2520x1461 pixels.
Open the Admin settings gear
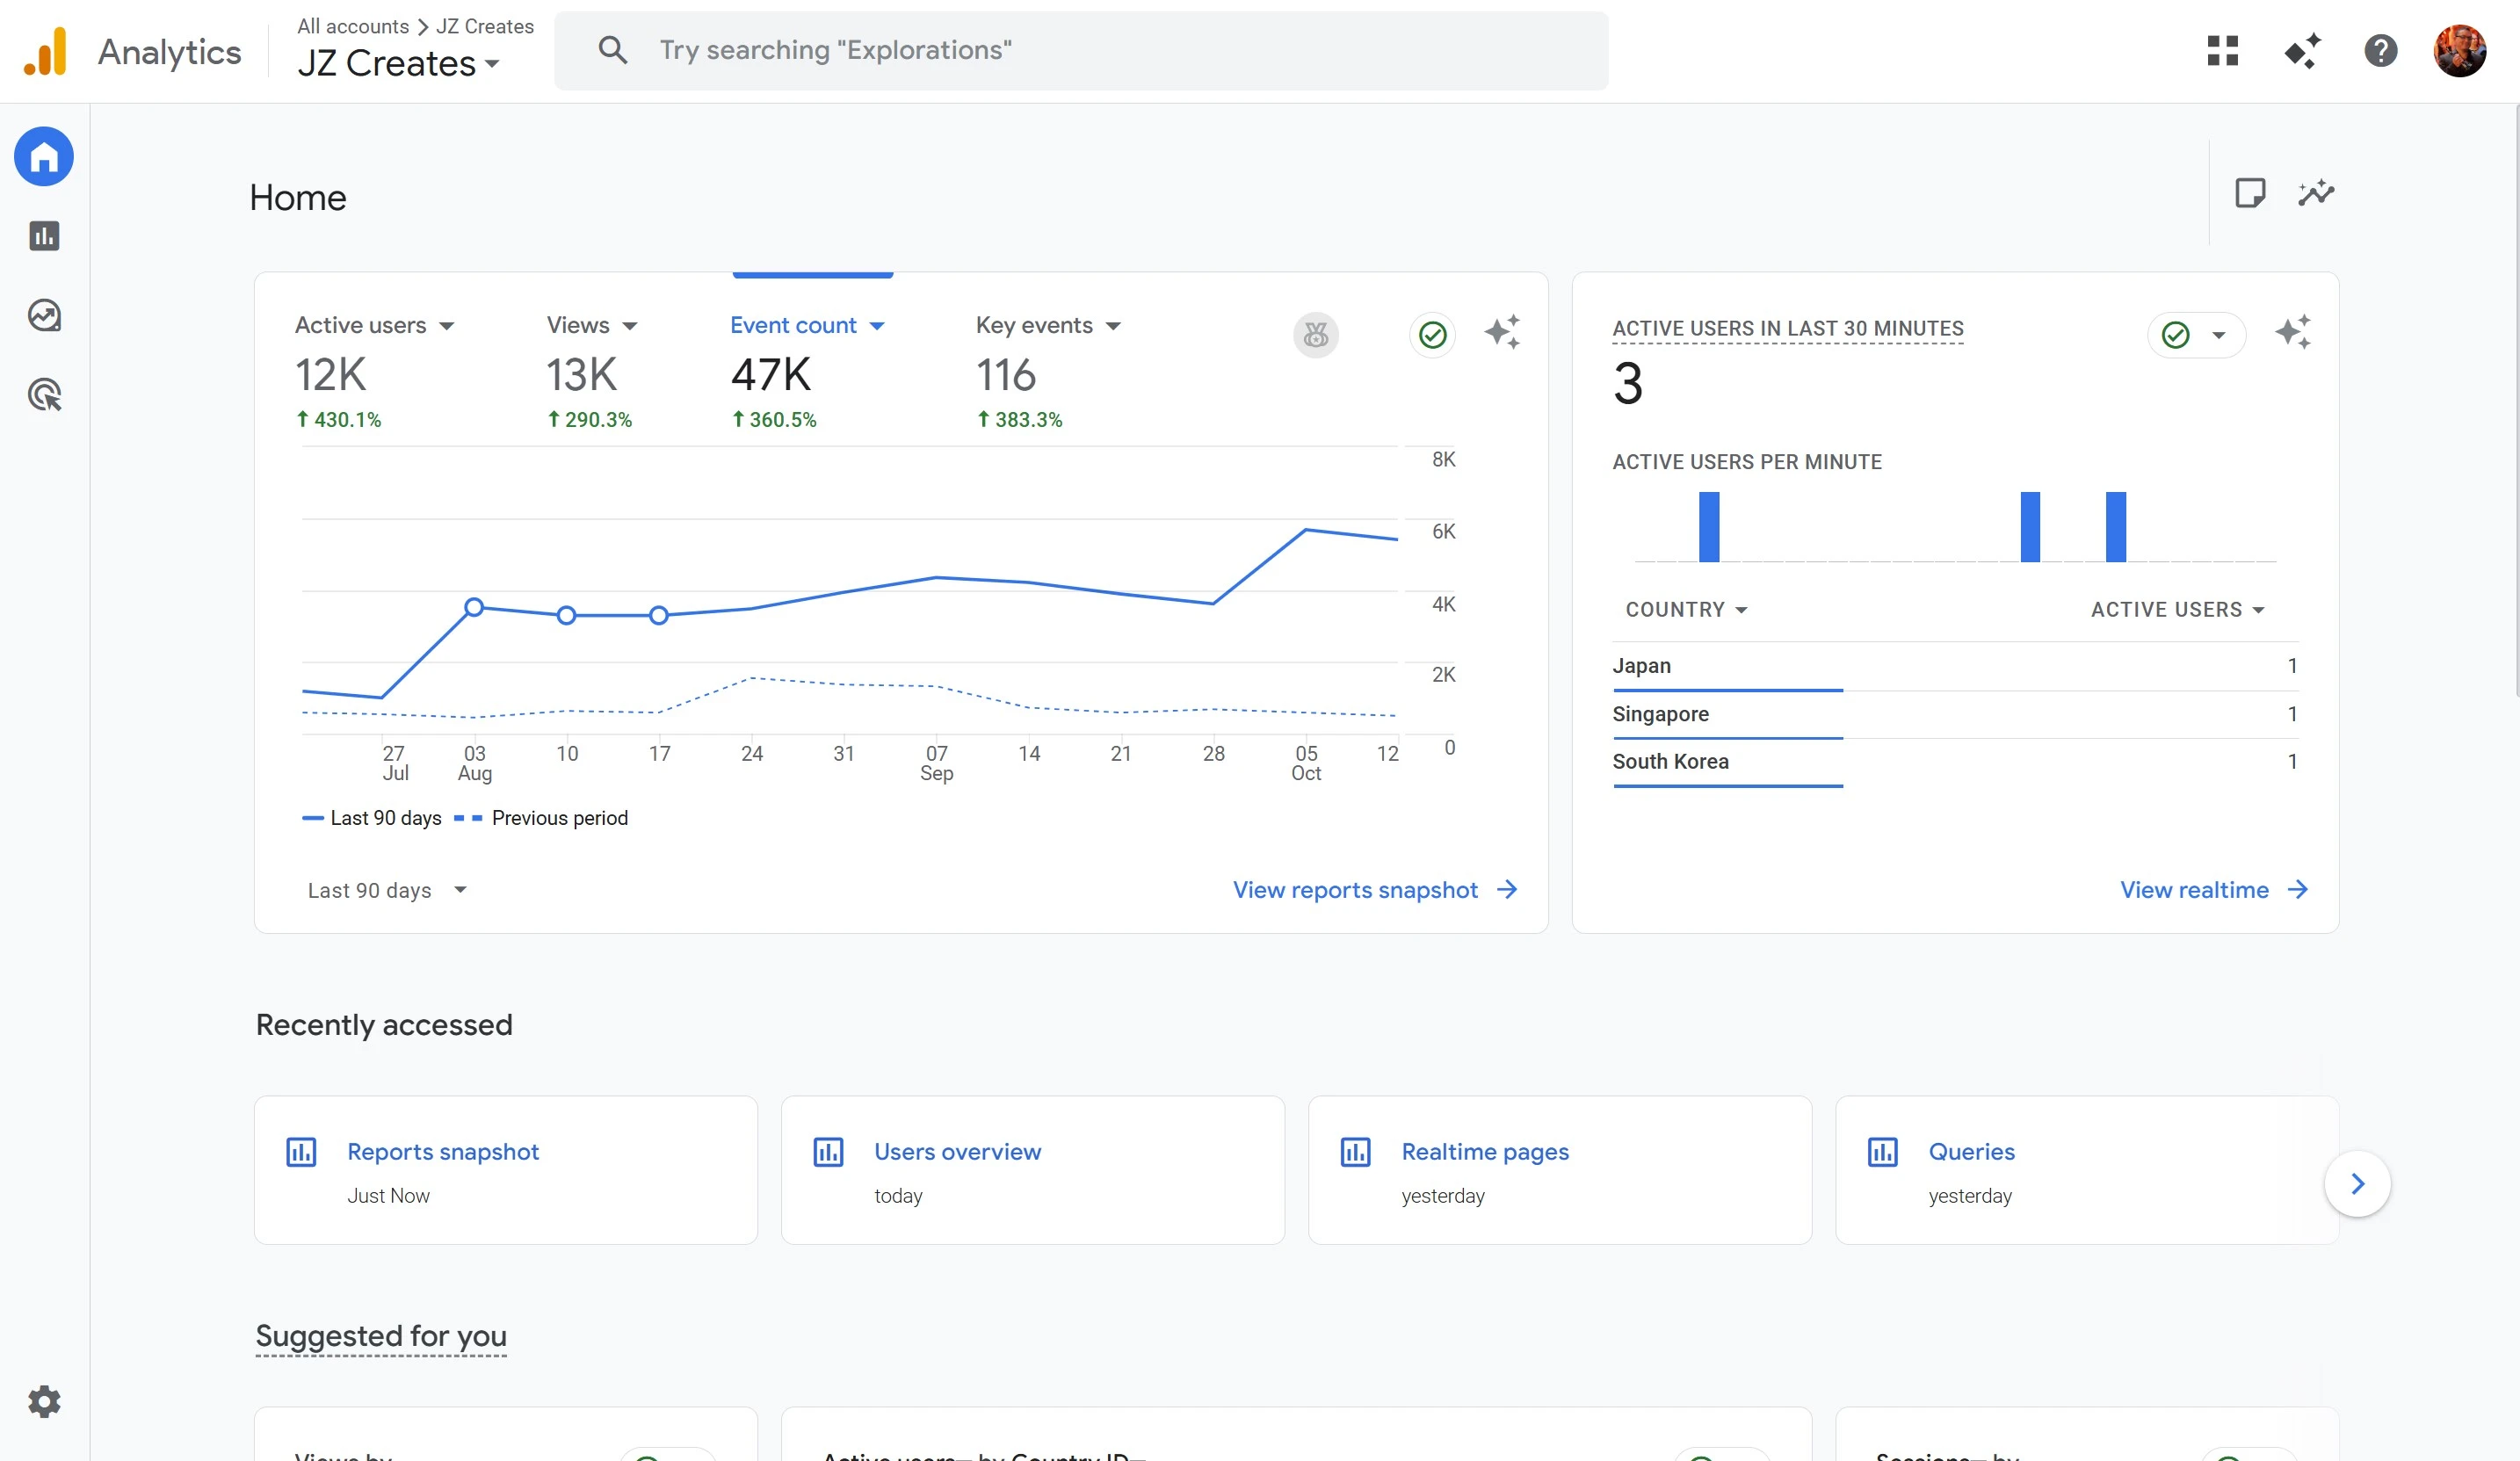[44, 1401]
